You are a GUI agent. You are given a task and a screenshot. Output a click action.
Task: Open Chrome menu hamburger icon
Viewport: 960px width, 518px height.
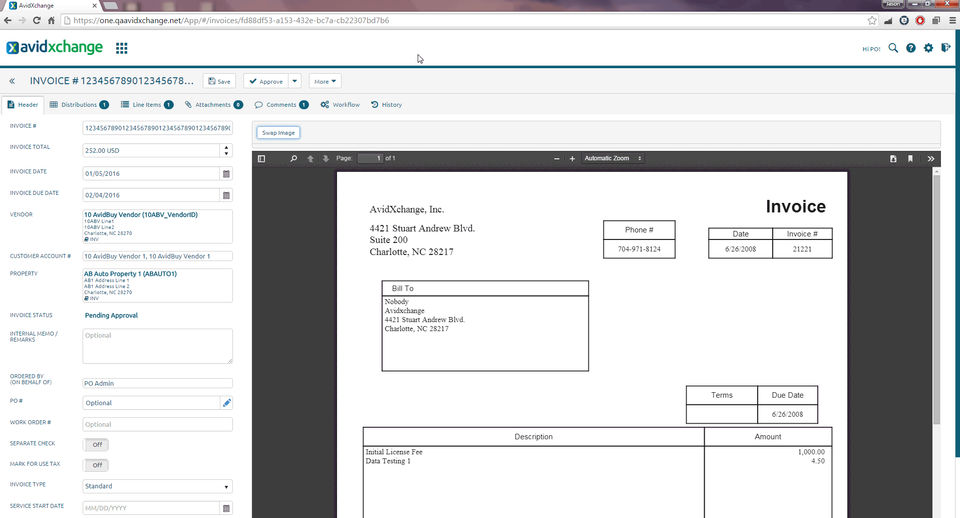(952, 20)
